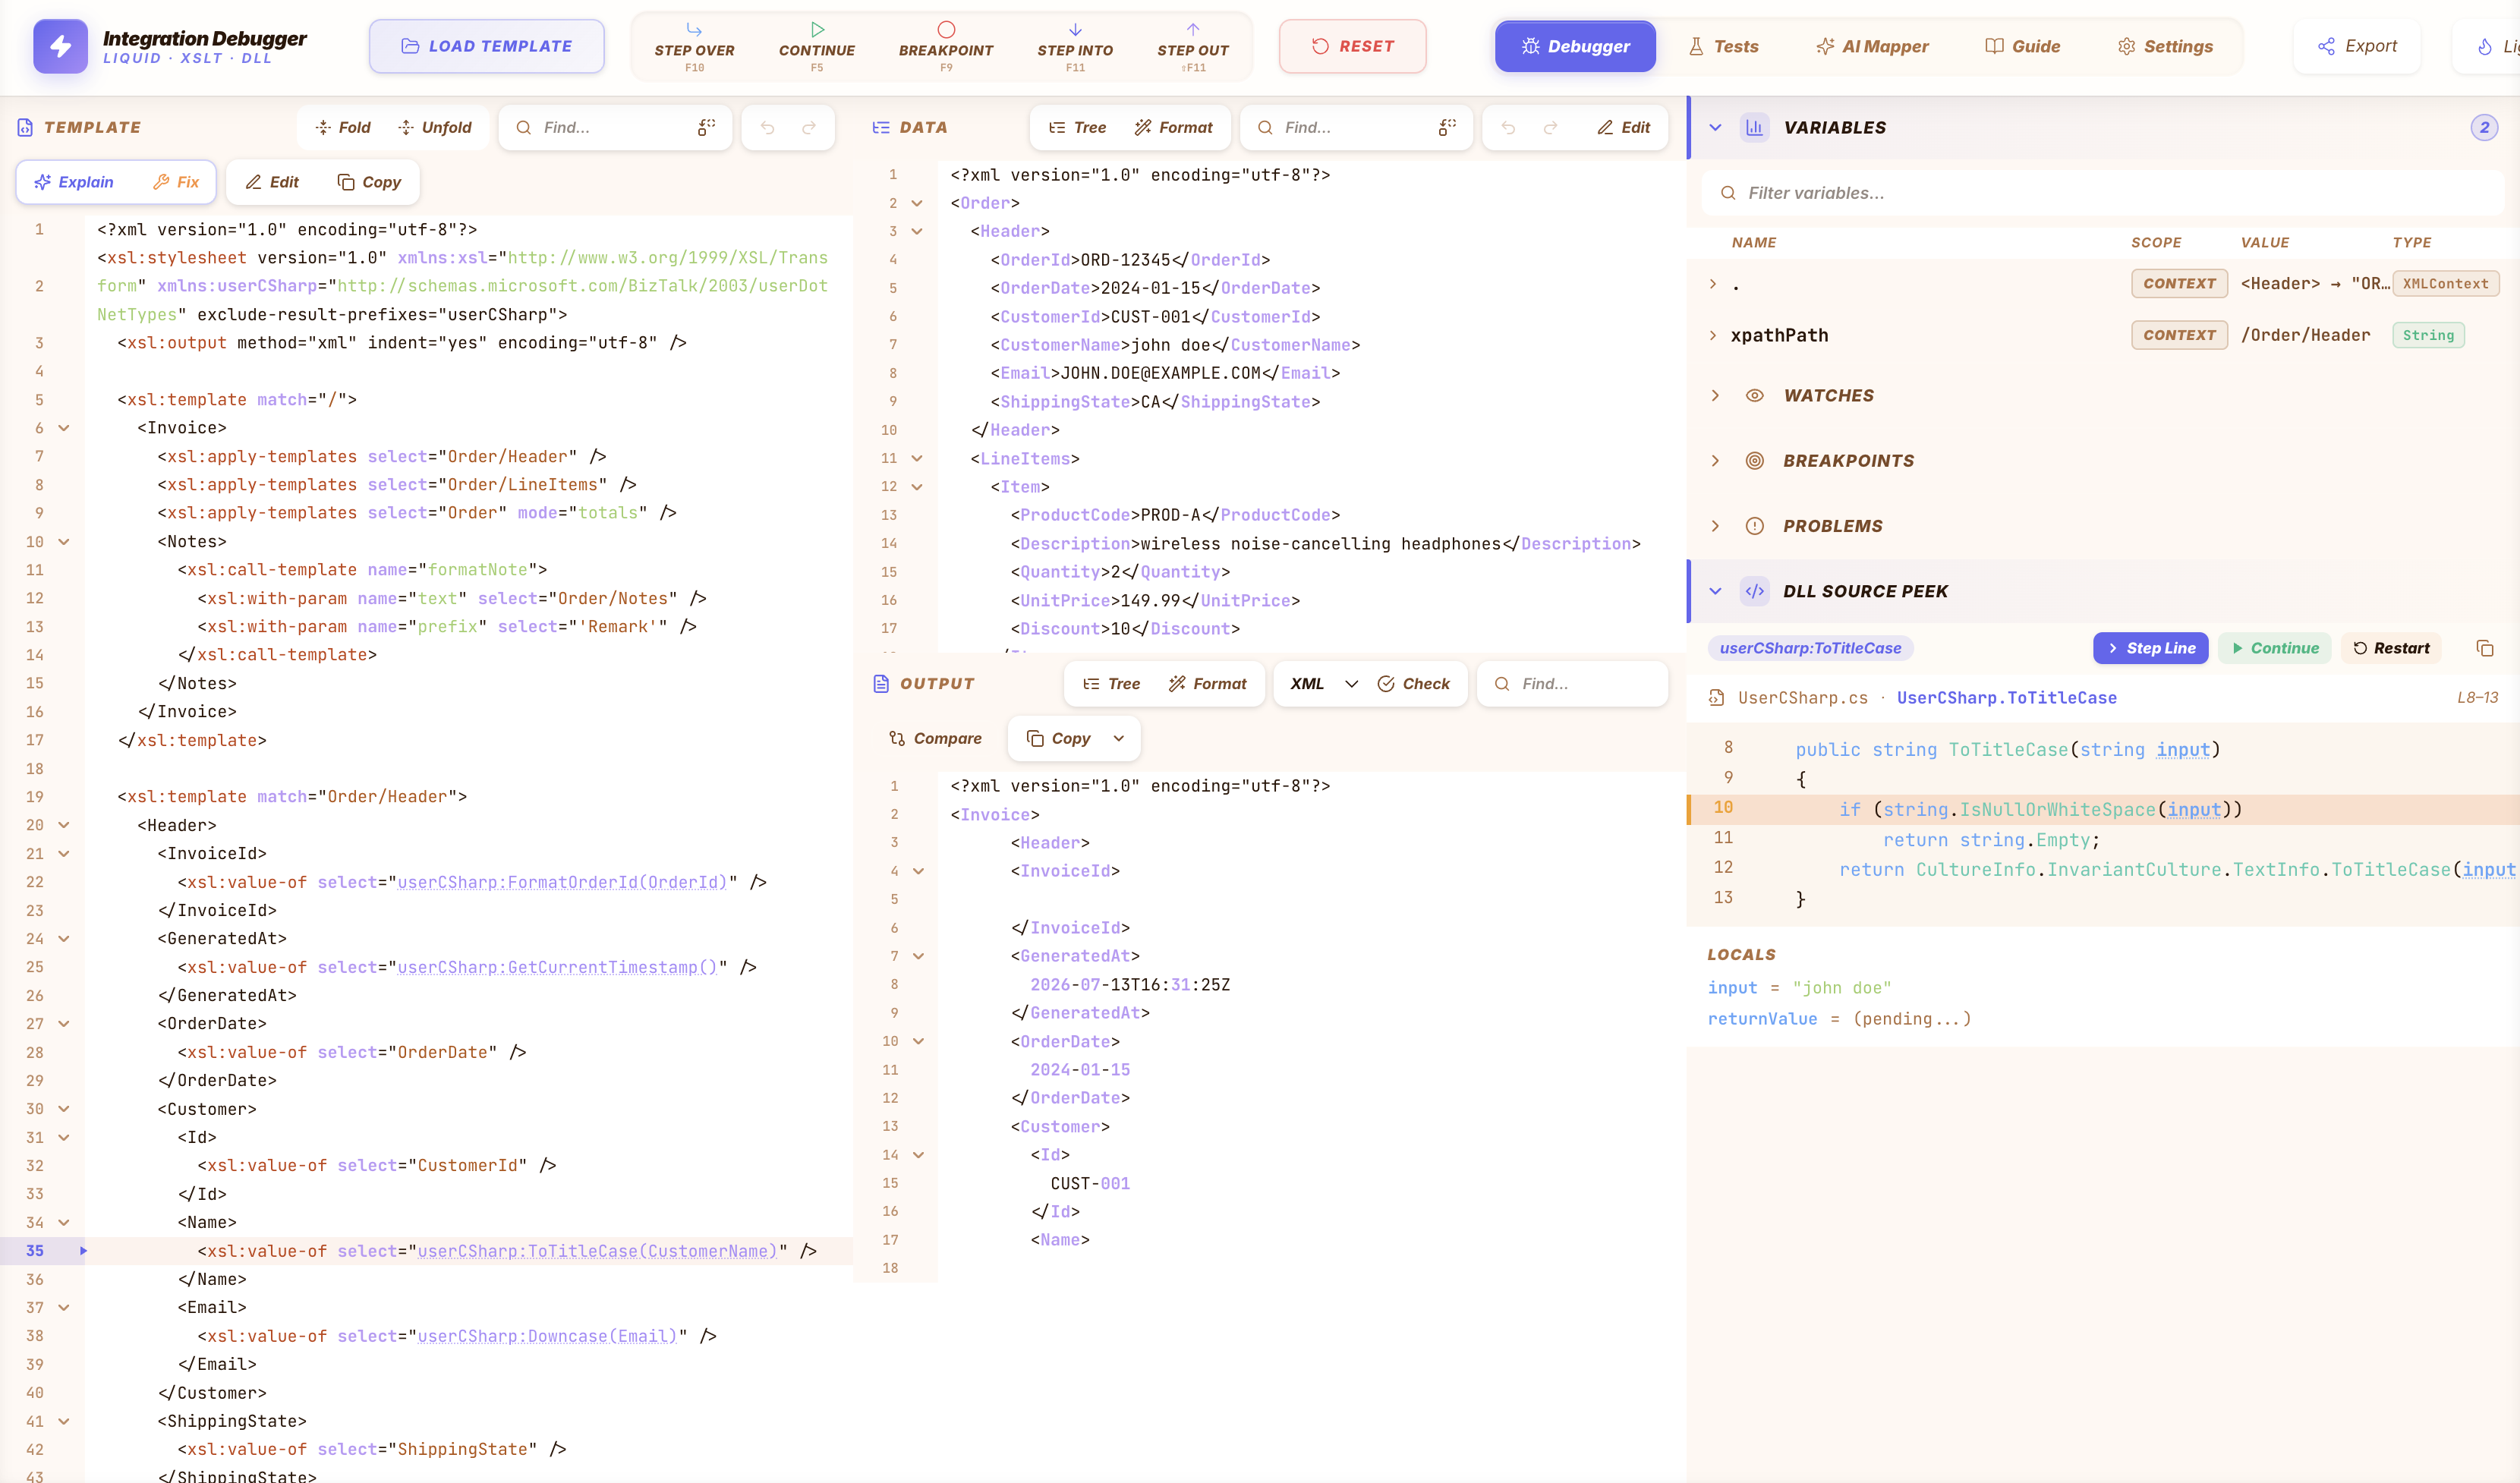Copy the template with Copy button
Image resolution: width=2520 pixels, height=1483 pixels.
(x=369, y=182)
